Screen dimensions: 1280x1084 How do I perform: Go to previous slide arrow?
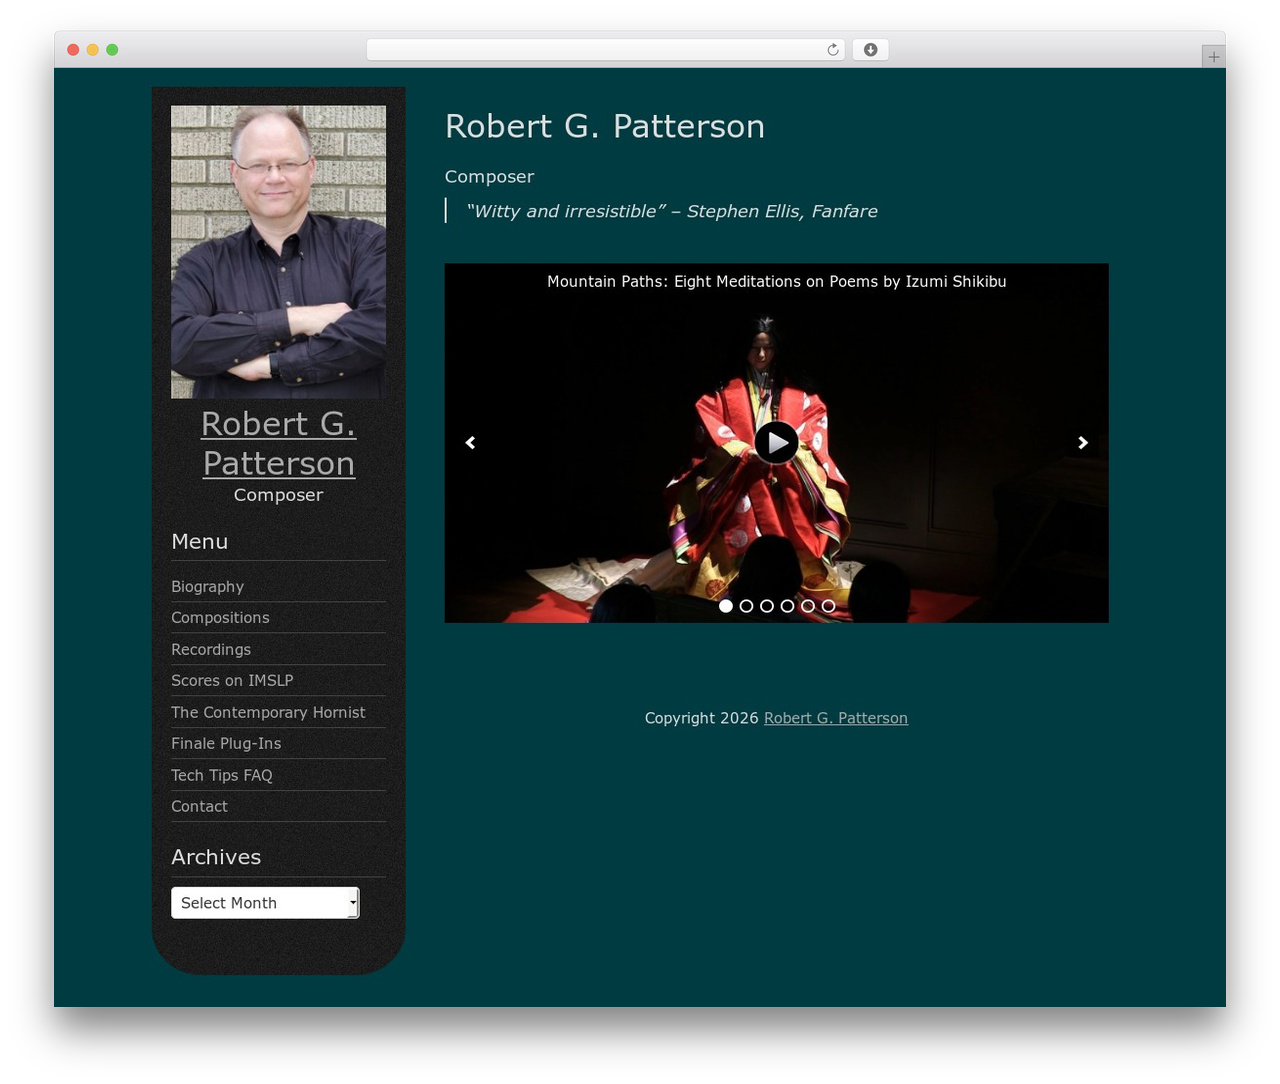point(470,442)
